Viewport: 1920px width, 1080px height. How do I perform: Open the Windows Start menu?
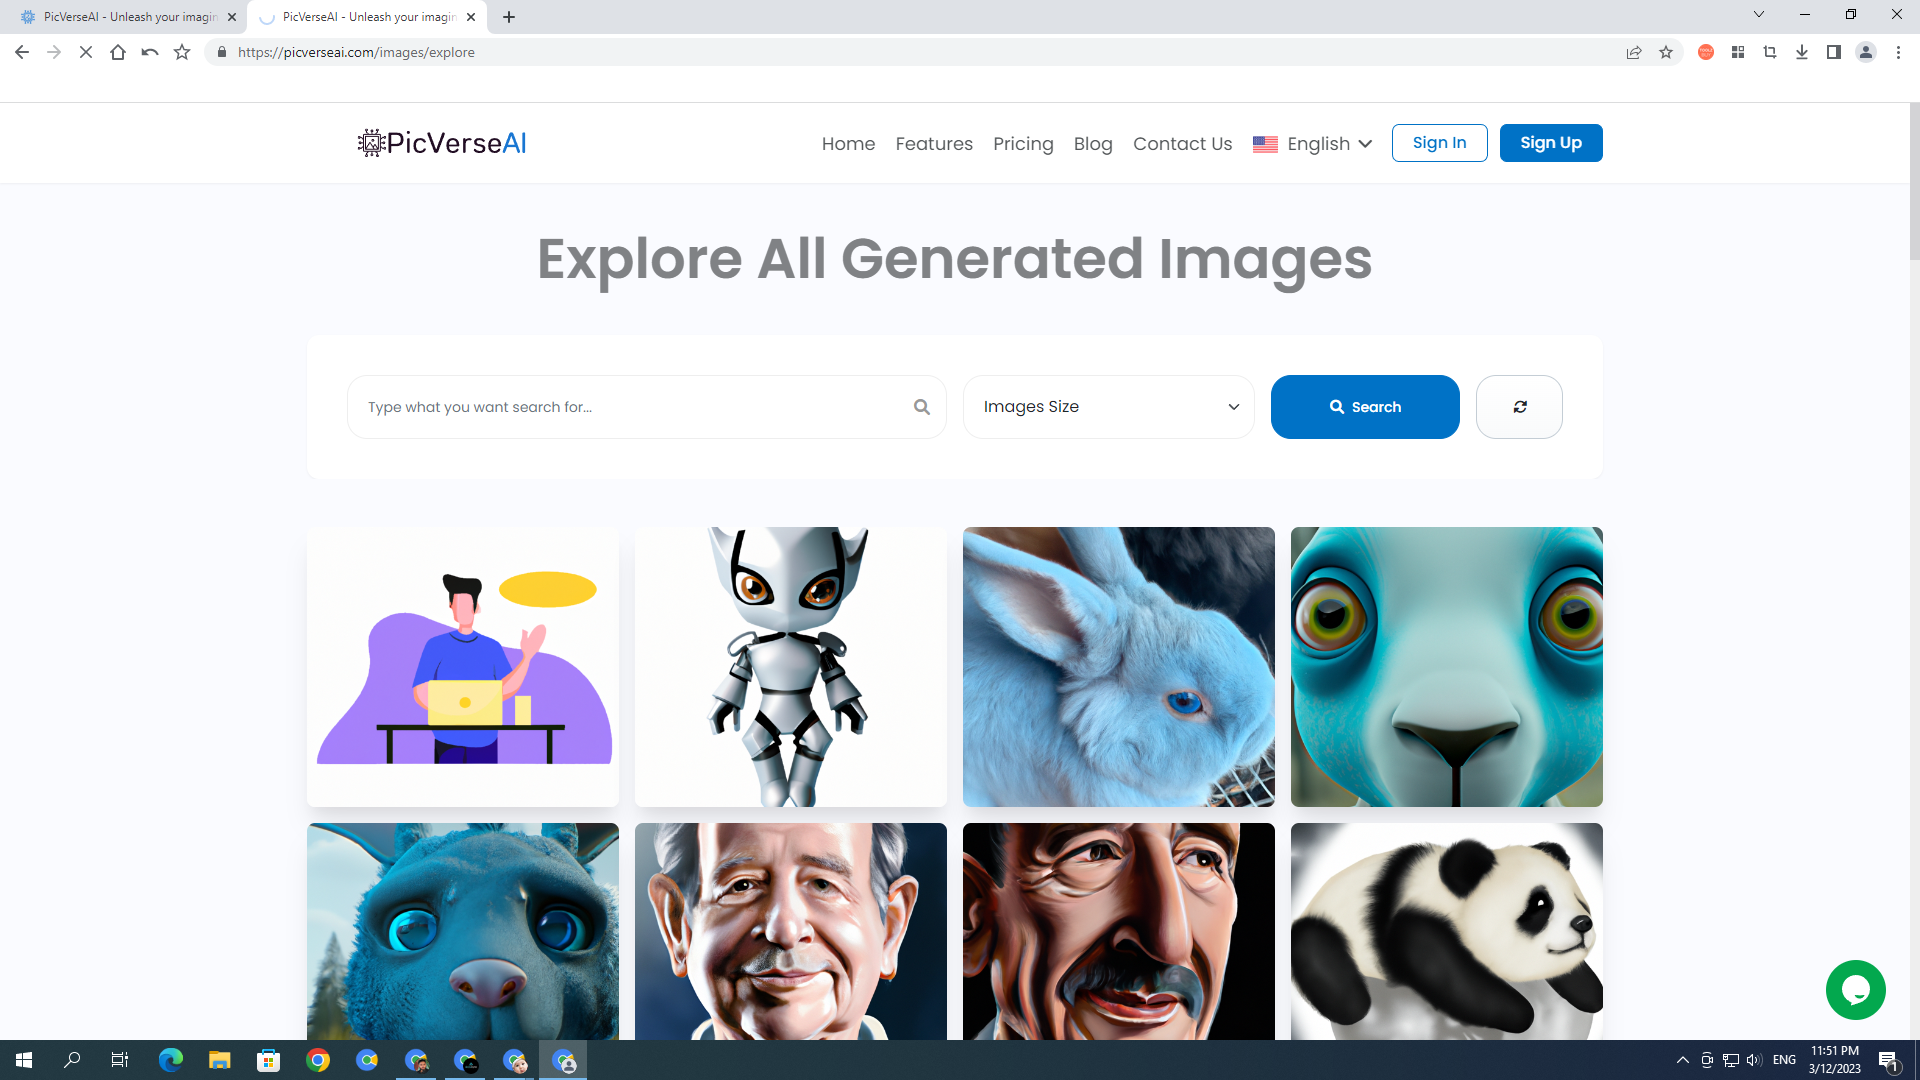tap(24, 1060)
